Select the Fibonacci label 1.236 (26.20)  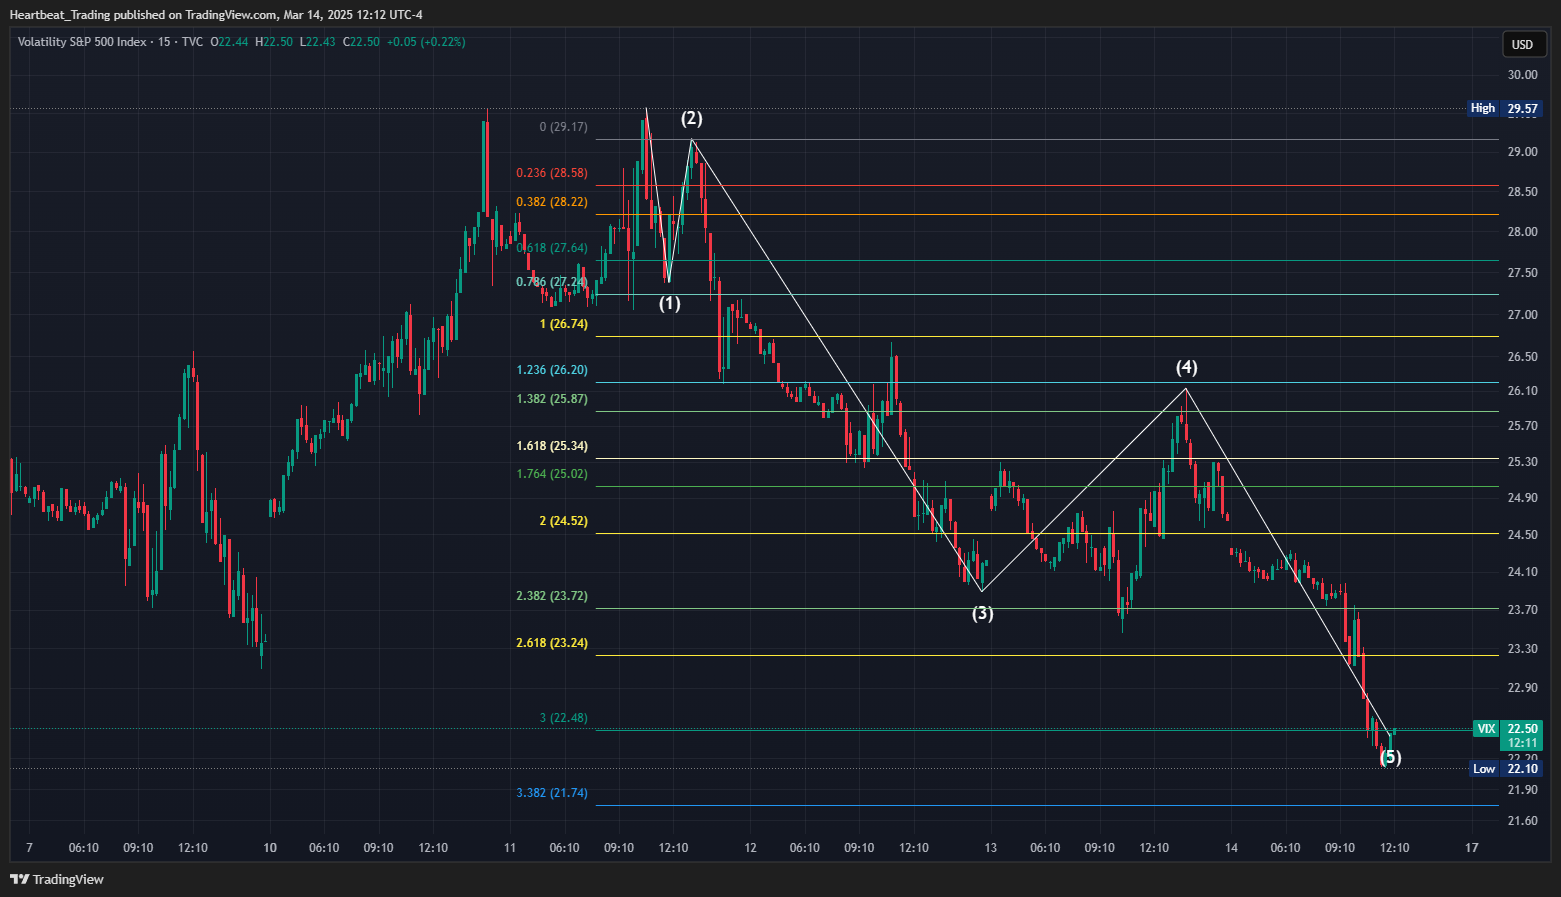pyautogui.click(x=552, y=370)
